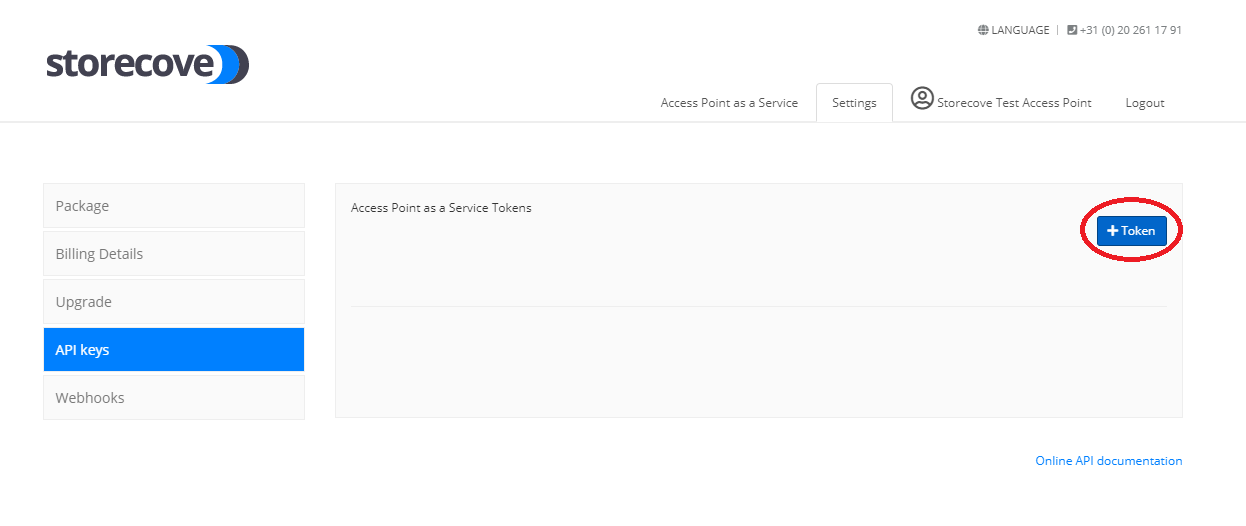Click the user avatar icon

pyautogui.click(x=922, y=99)
